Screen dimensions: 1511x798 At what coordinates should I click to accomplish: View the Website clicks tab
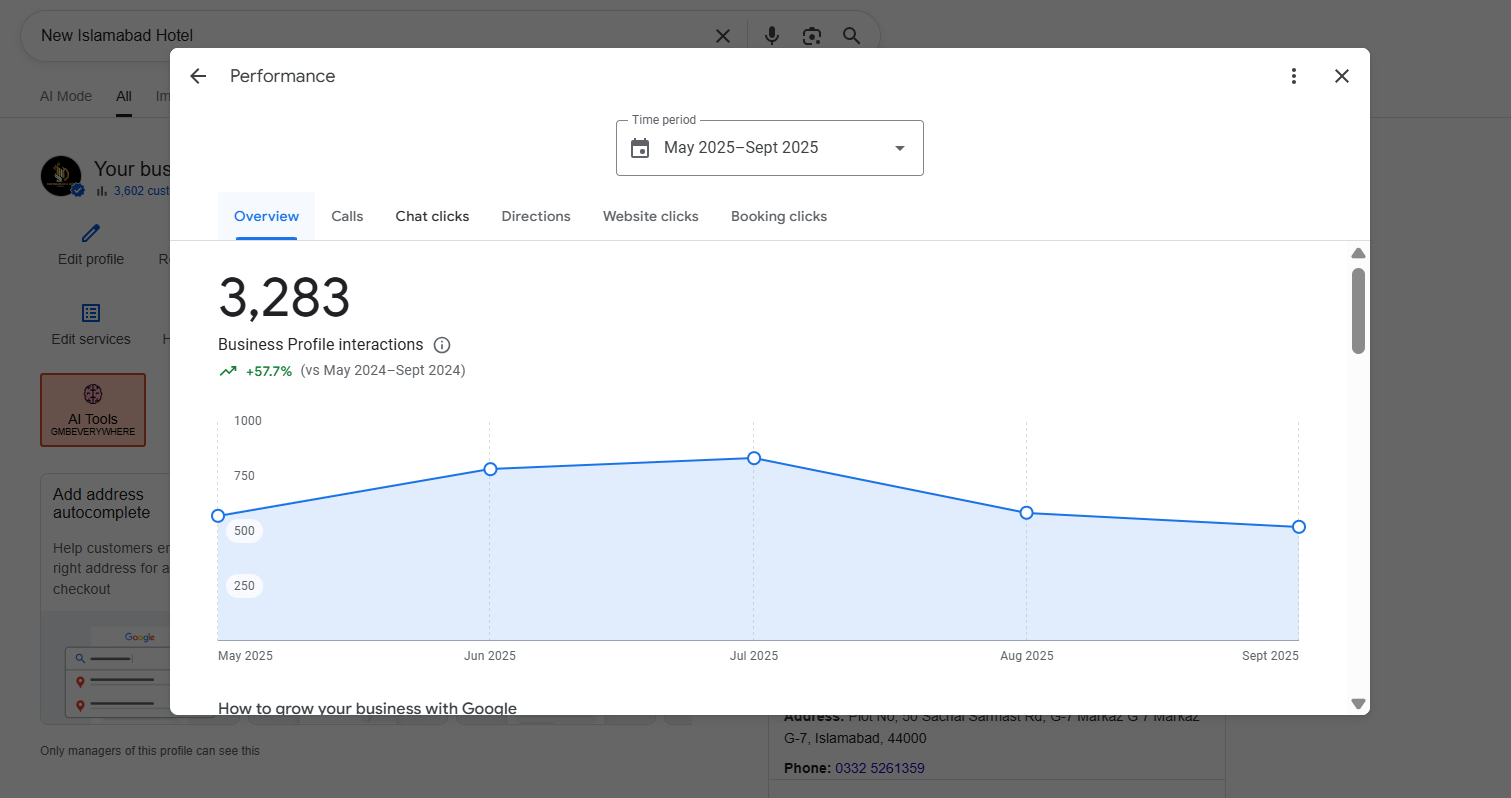650,216
